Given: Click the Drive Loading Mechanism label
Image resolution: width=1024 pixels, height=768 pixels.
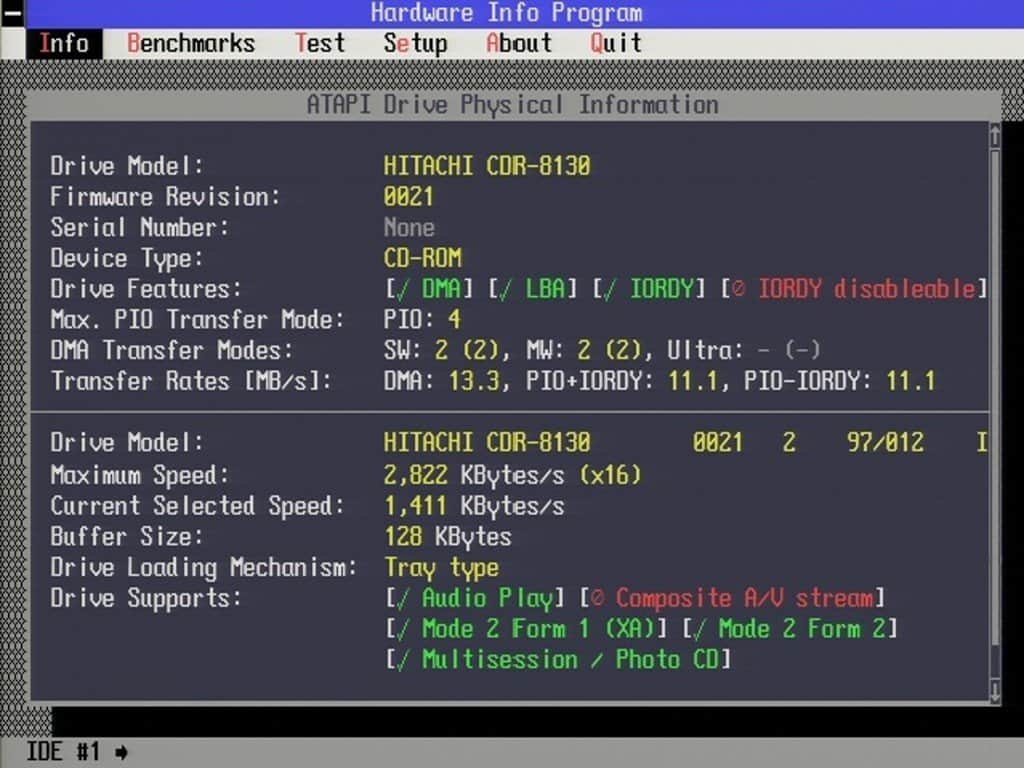Looking at the screenshot, I should pyautogui.click(x=204, y=568).
